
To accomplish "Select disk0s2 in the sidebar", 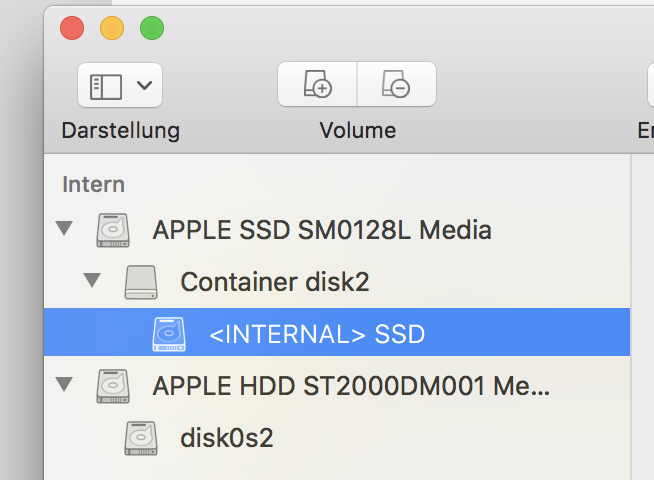I will [x=227, y=437].
